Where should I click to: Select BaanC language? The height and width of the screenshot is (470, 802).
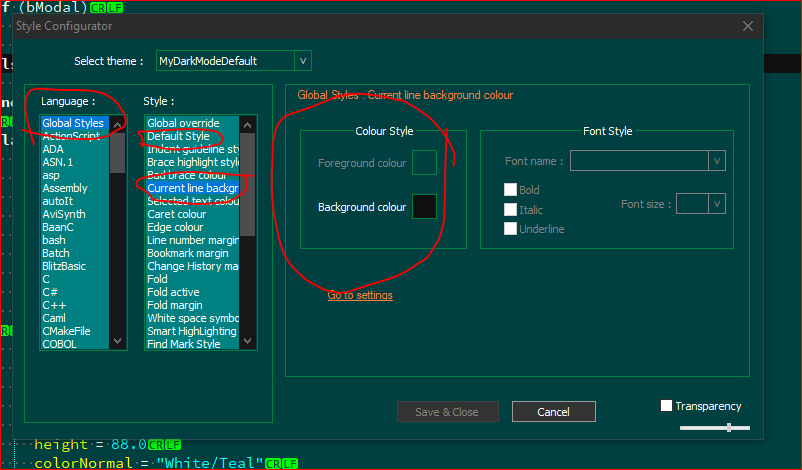click(75, 227)
